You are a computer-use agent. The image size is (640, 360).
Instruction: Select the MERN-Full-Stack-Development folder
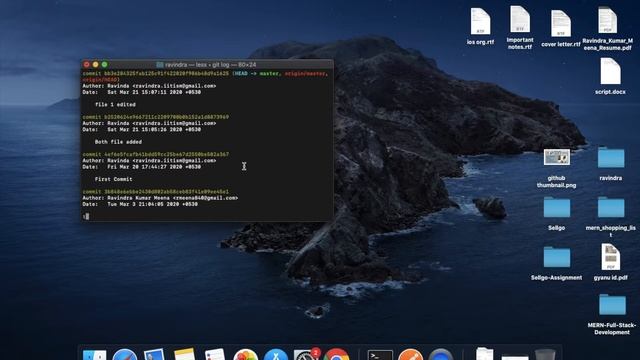click(612, 304)
